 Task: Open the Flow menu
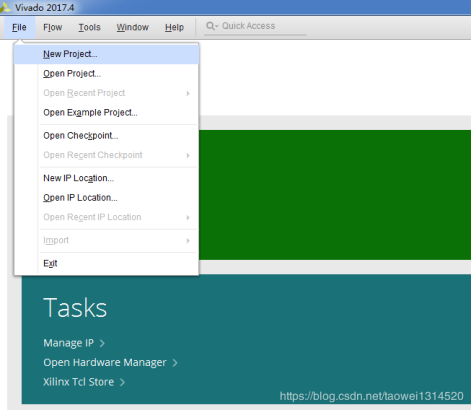53,27
